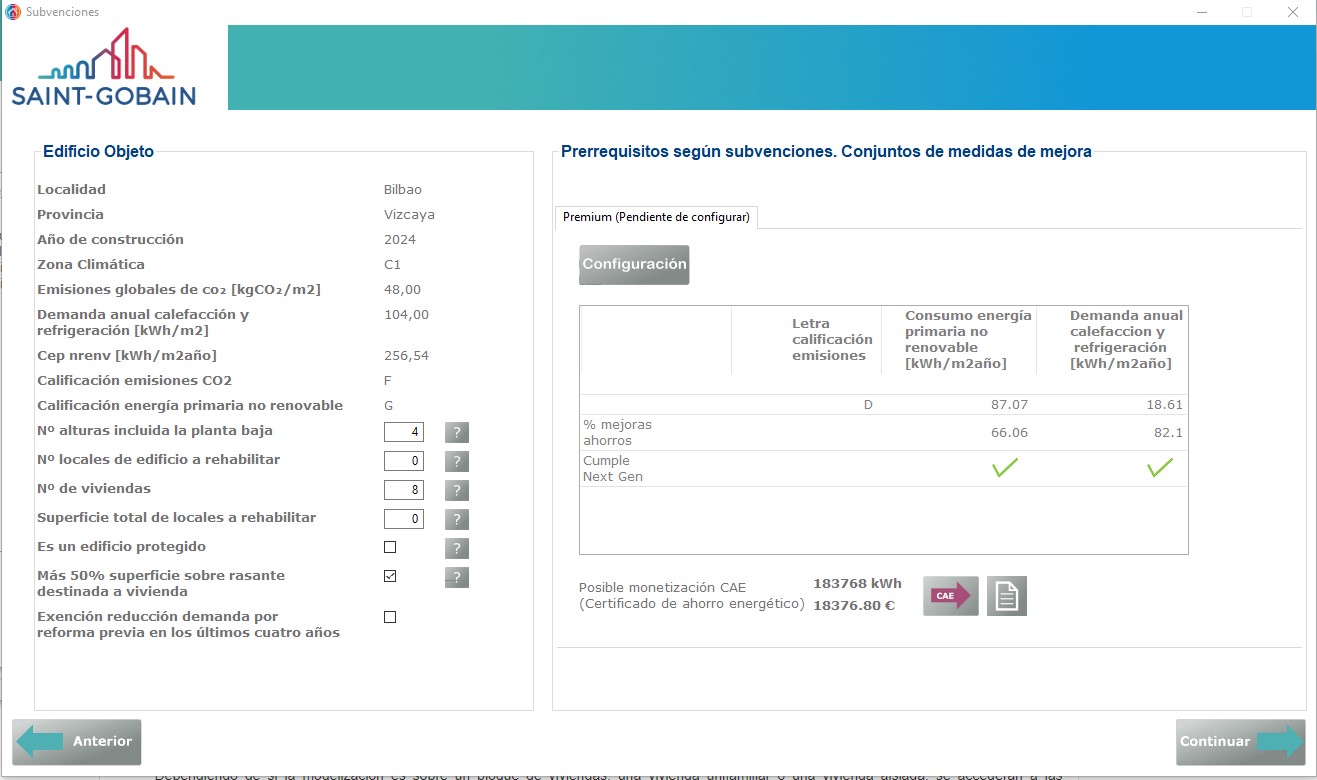
Task: Proceed with the Continuar button
Action: [x=1240, y=742]
